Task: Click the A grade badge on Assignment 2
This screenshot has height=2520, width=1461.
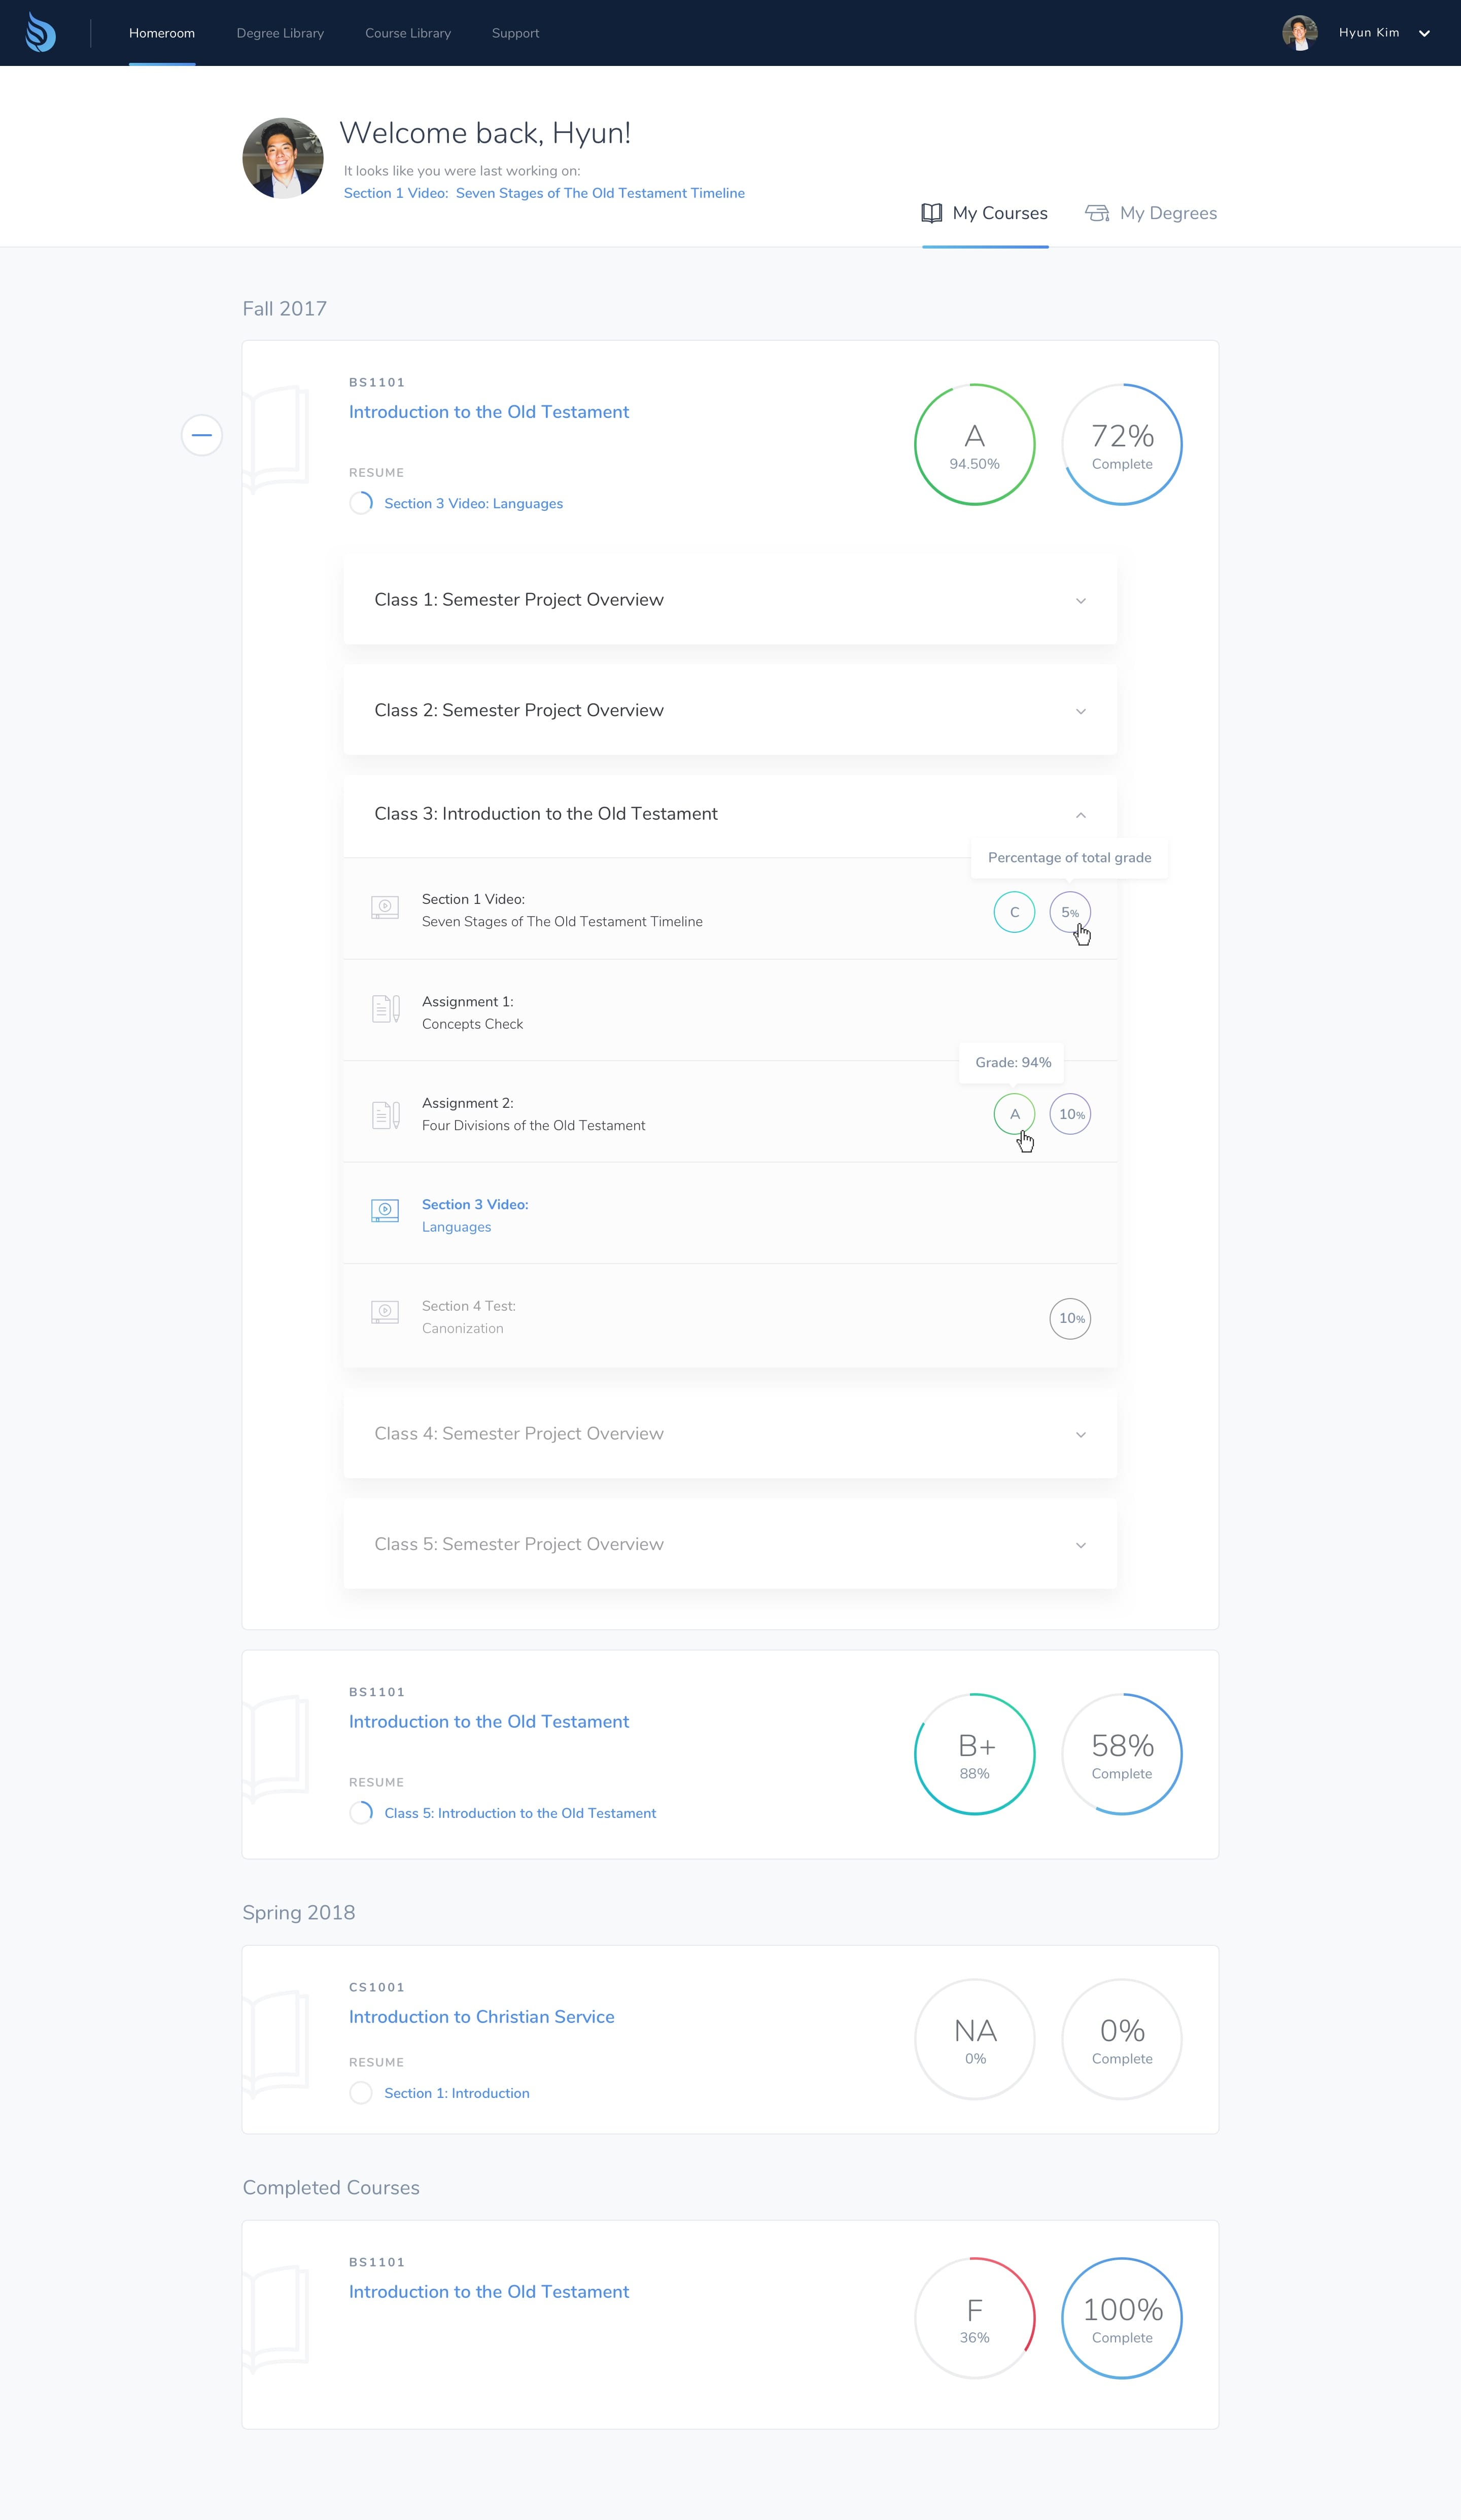Action: coord(1014,1114)
